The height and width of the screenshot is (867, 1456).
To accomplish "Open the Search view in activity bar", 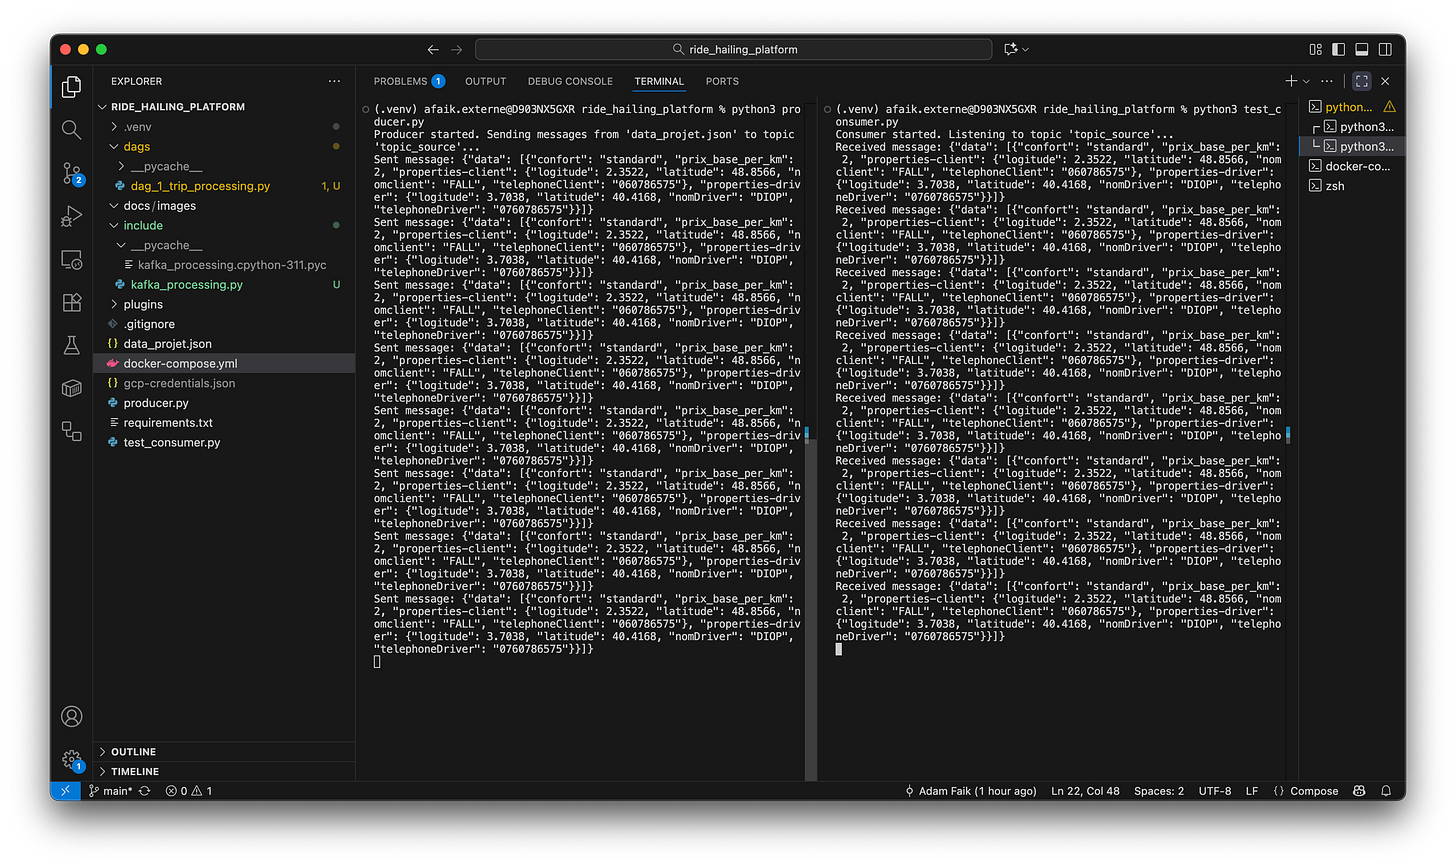I will [x=71, y=130].
